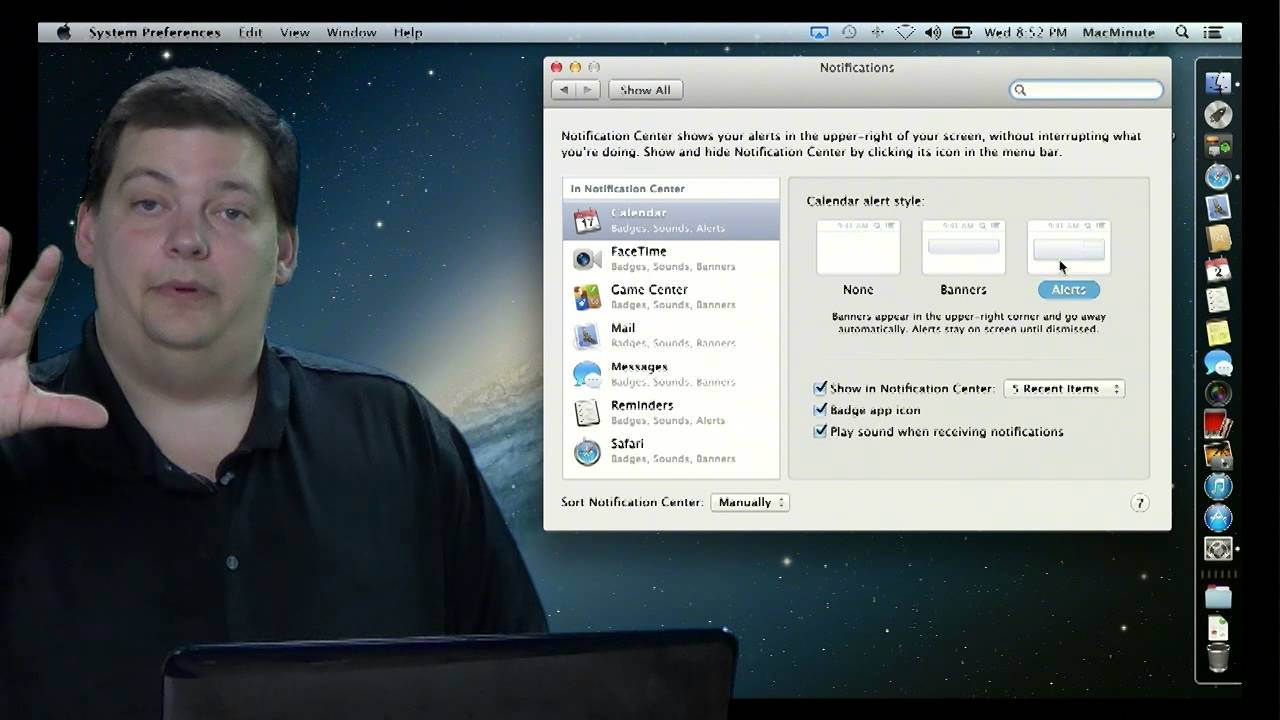Select the Banners alert style
The width and height of the screenshot is (1280, 720).
(x=962, y=248)
